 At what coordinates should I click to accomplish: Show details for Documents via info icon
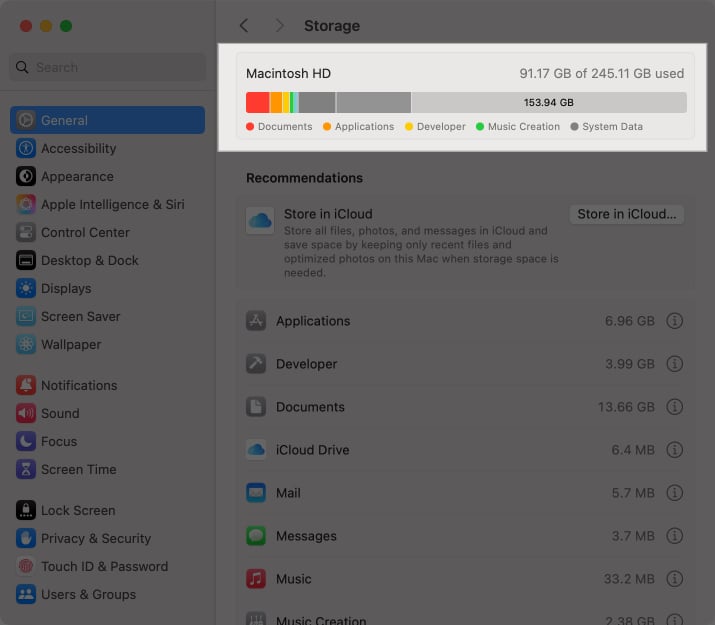click(x=674, y=407)
